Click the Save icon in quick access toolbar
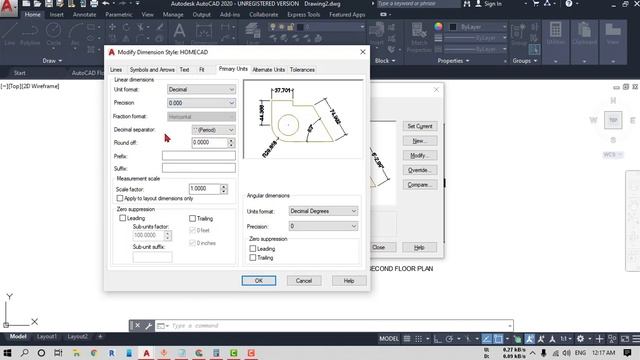The image size is (640, 360). click(x=49, y=4)
